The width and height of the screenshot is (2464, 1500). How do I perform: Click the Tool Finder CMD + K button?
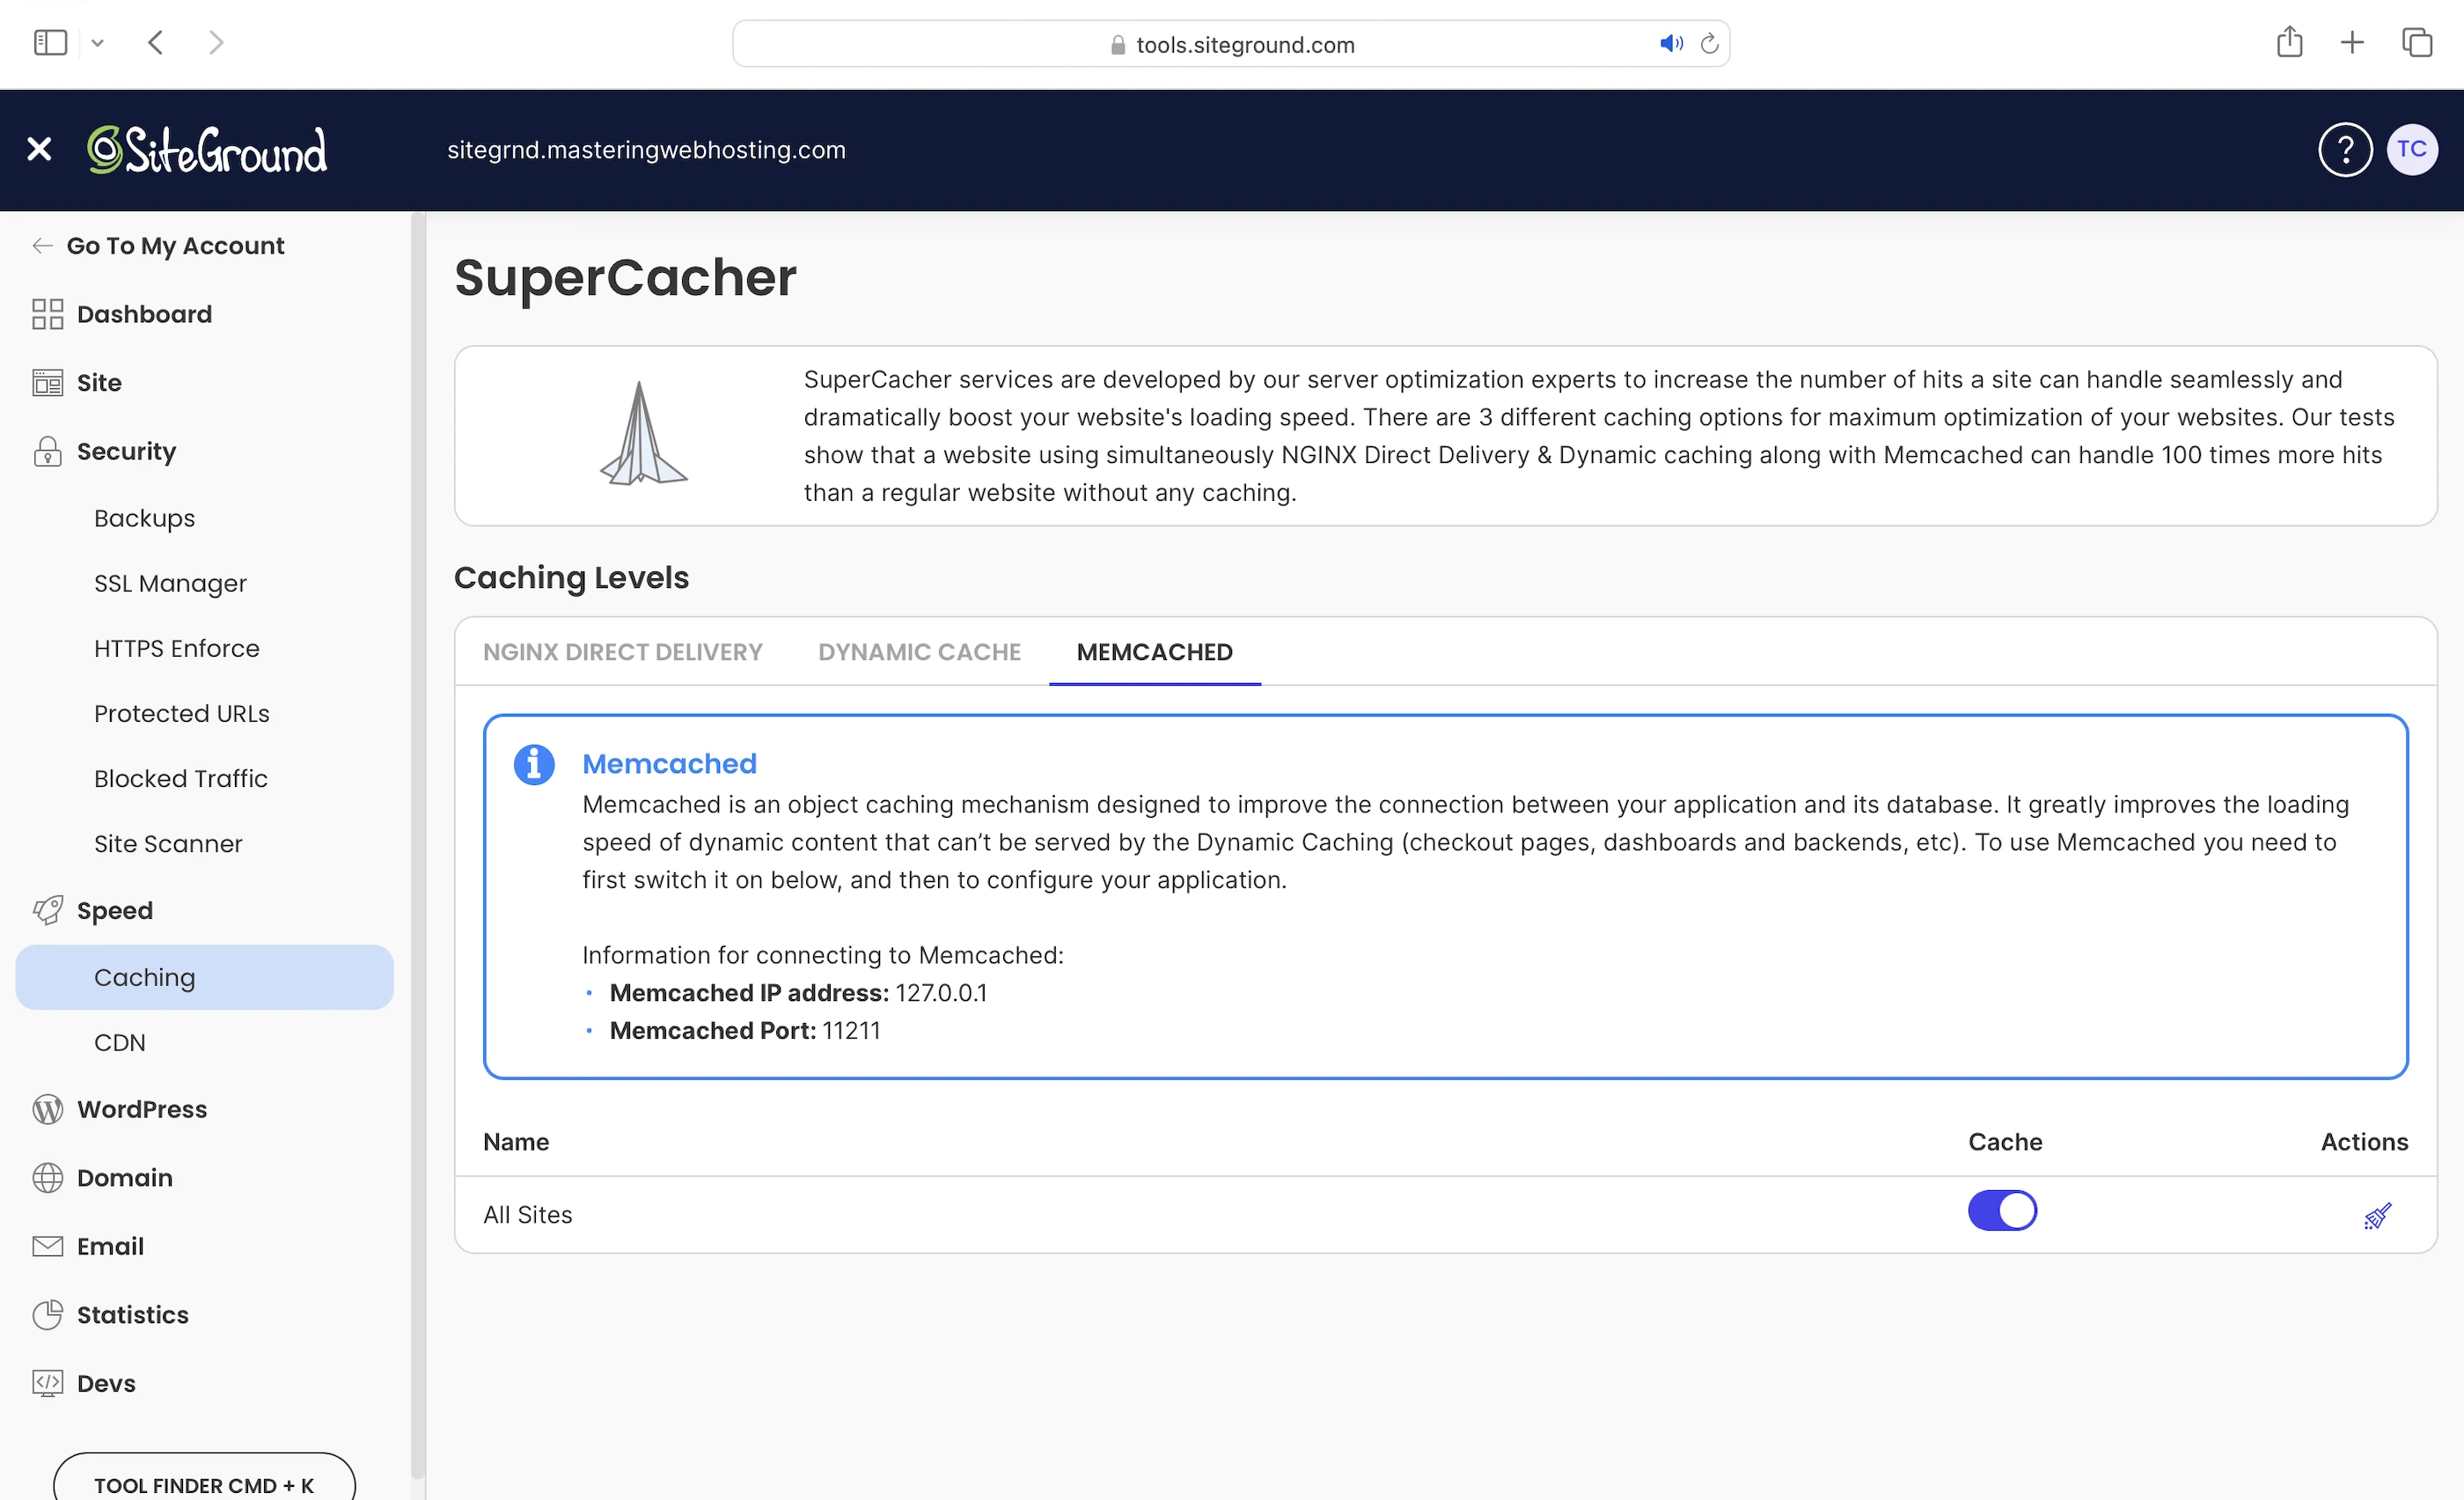pyautogui.click(x=204, y=1483)
